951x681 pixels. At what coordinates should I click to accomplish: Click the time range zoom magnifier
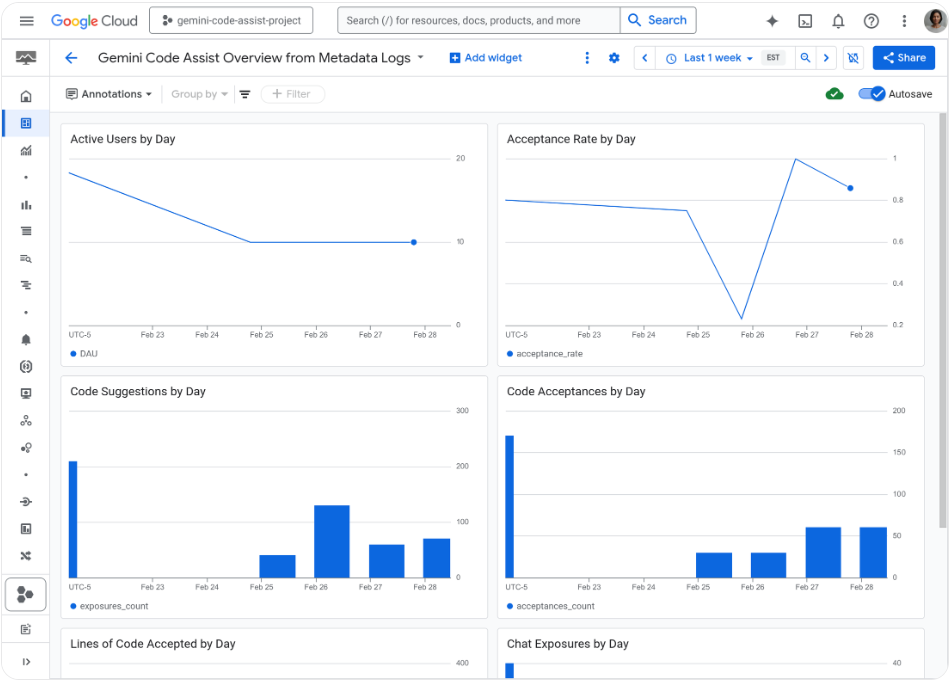[805, 58]
